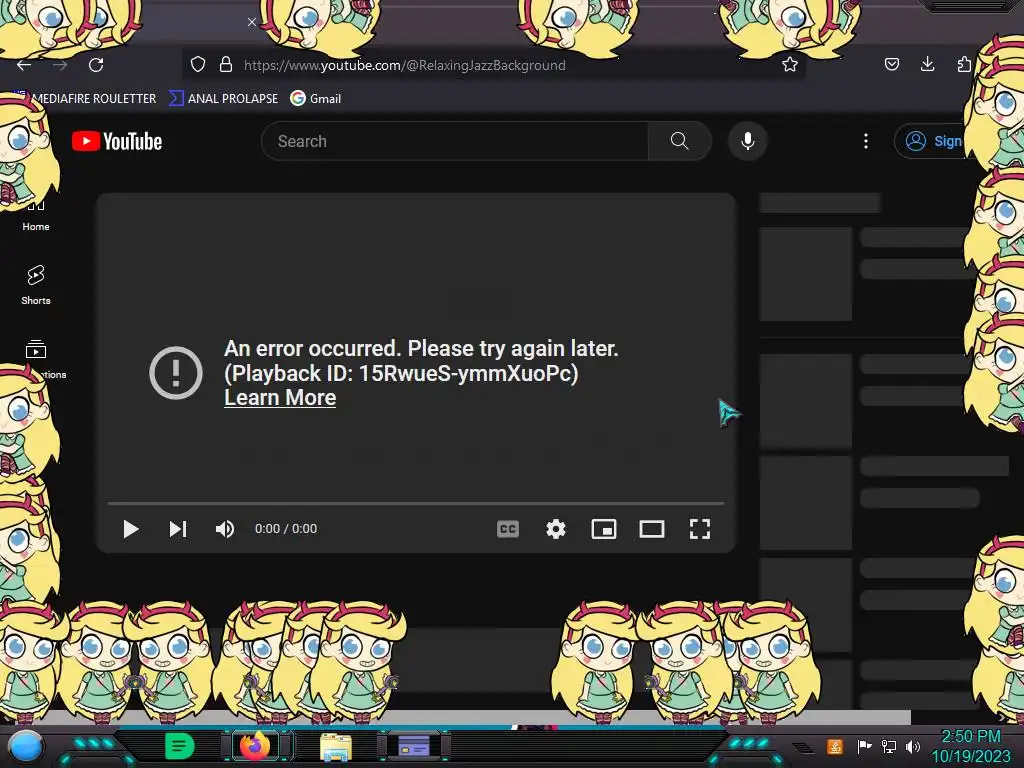1024x768 pixels.
Task: Open the tracking protection shield icon
Action: [198, 64]
